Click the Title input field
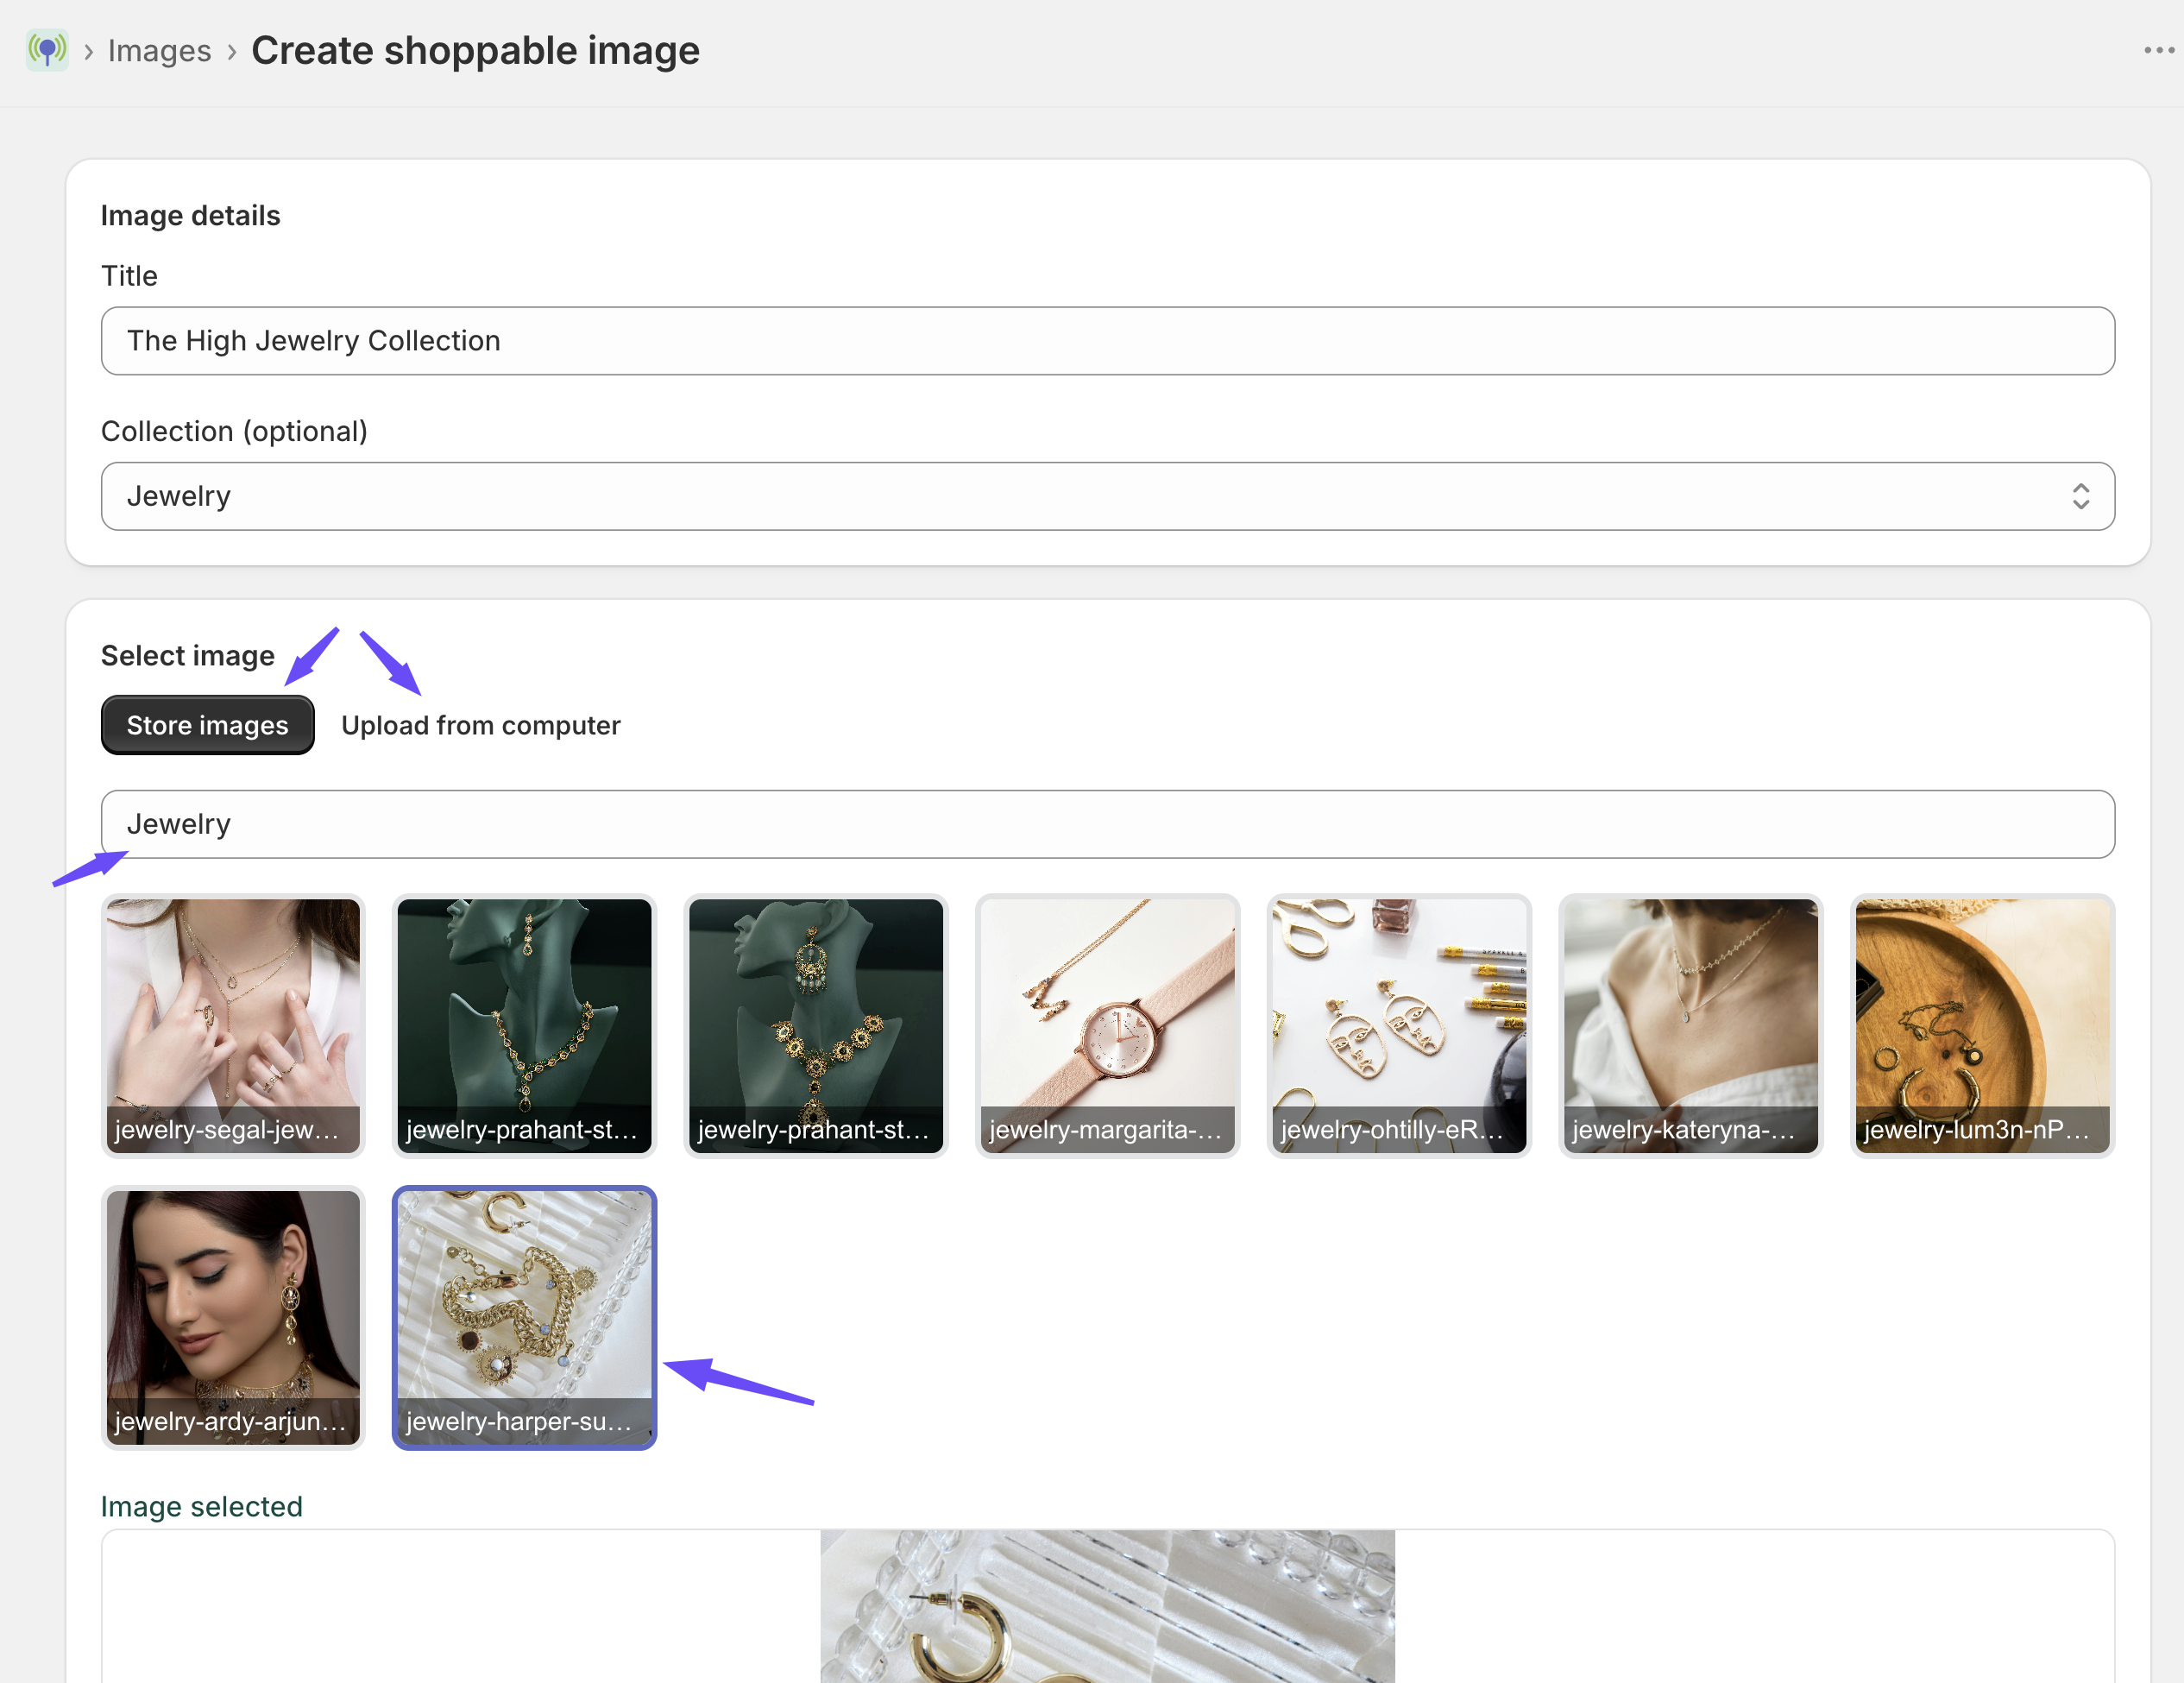Image resolution: width=2184 pixels, height=1683 pixels. point(1107,341)
